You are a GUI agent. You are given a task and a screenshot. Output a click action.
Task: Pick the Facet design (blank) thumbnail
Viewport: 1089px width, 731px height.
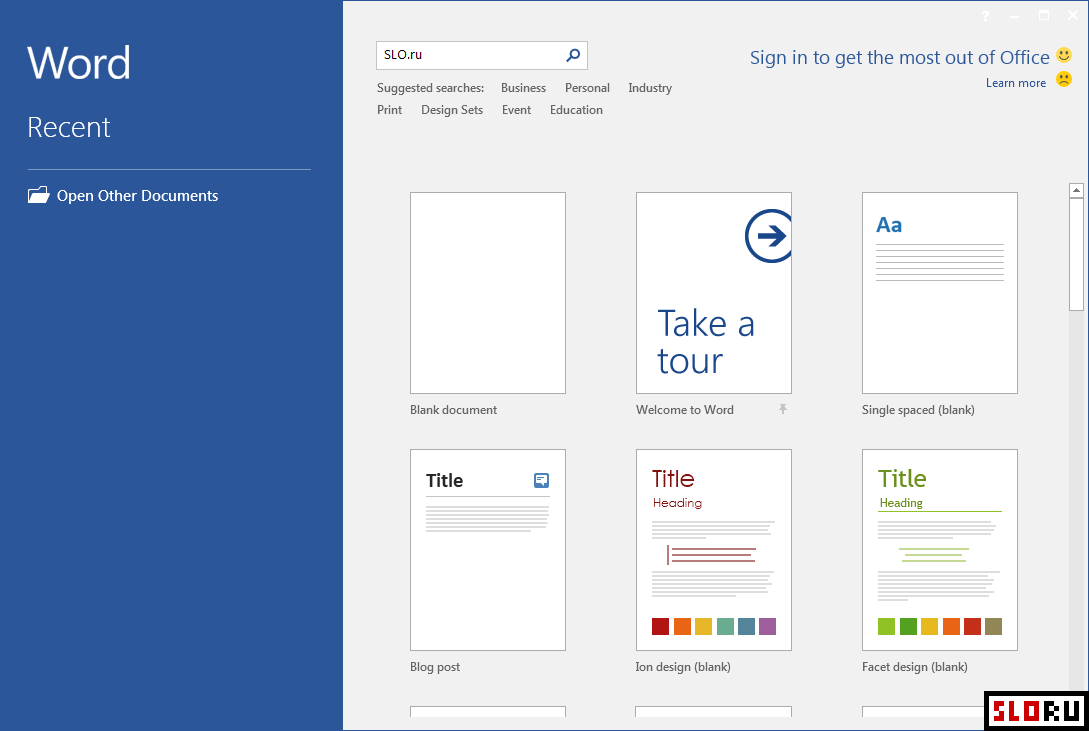tap(939, 550)
